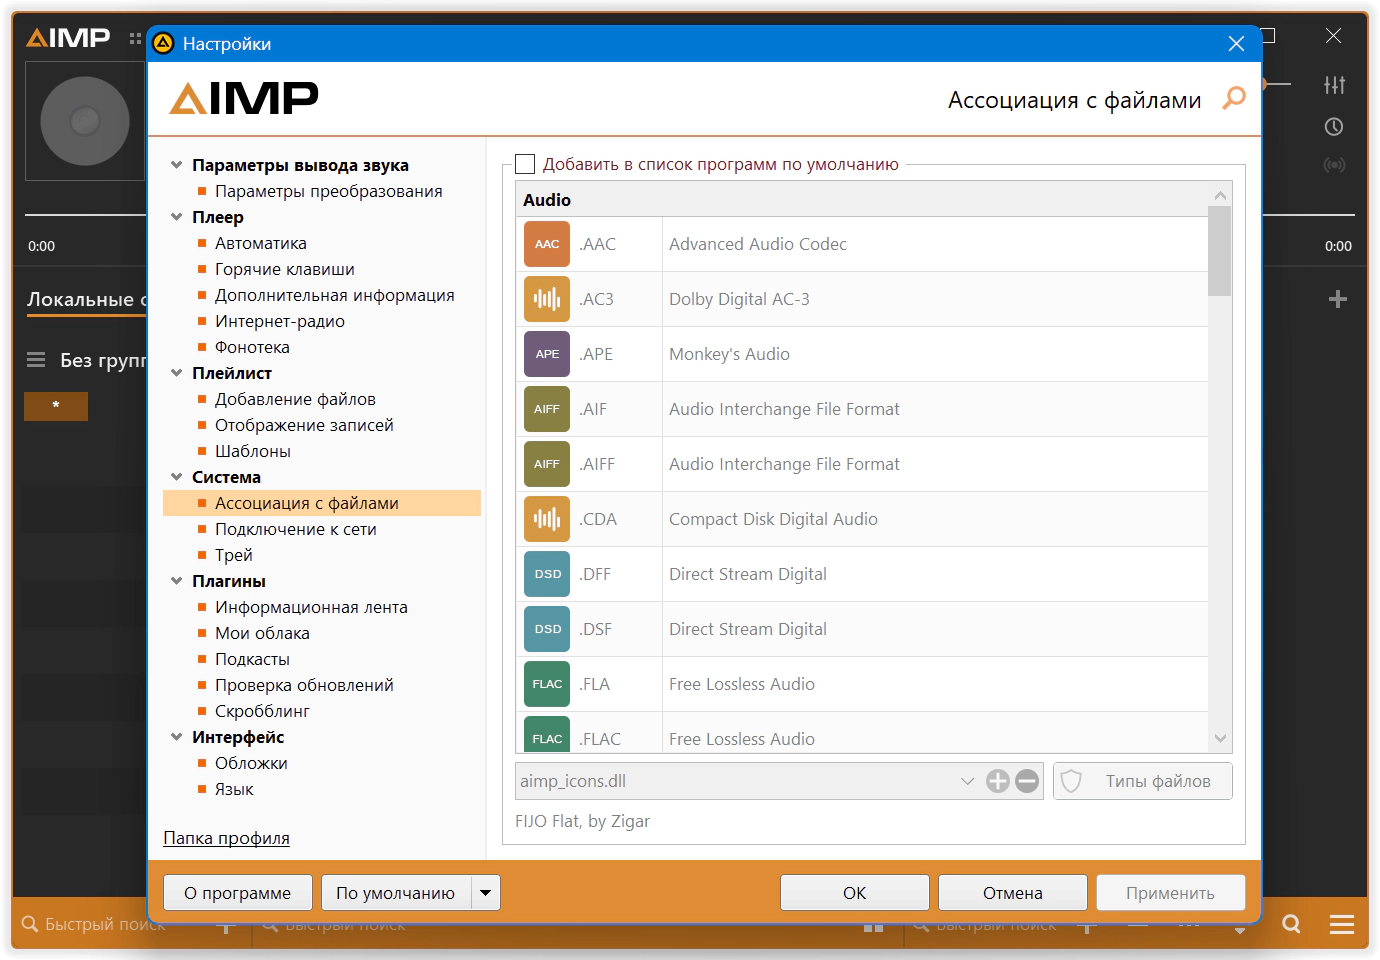Screen dimensions: 1380x960
Task: Click the radio broadcast icon in main window
Action: coord(1334,165)
